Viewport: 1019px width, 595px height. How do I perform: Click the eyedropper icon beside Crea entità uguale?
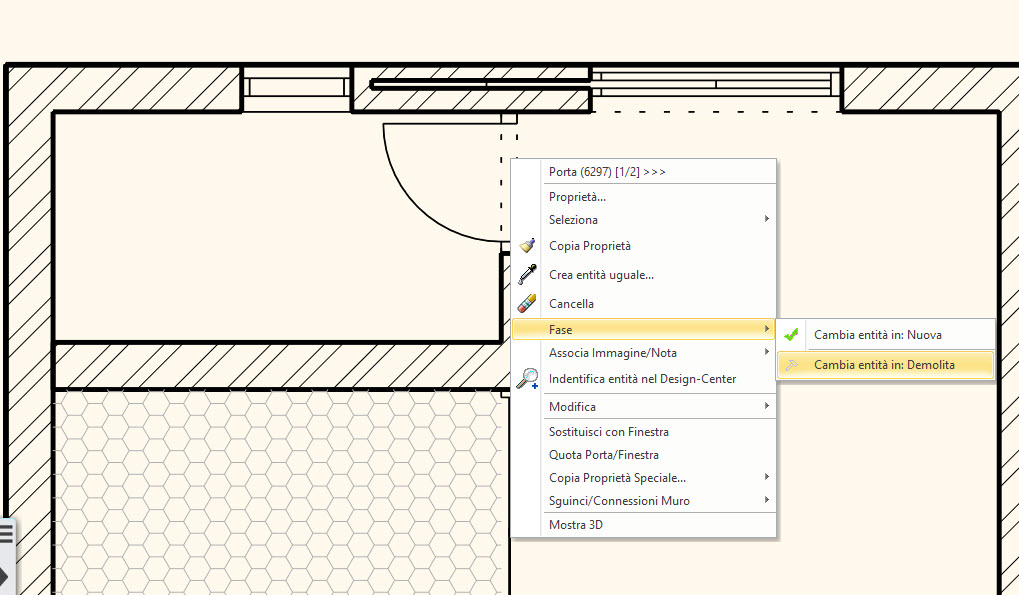[x=527, y=274]
